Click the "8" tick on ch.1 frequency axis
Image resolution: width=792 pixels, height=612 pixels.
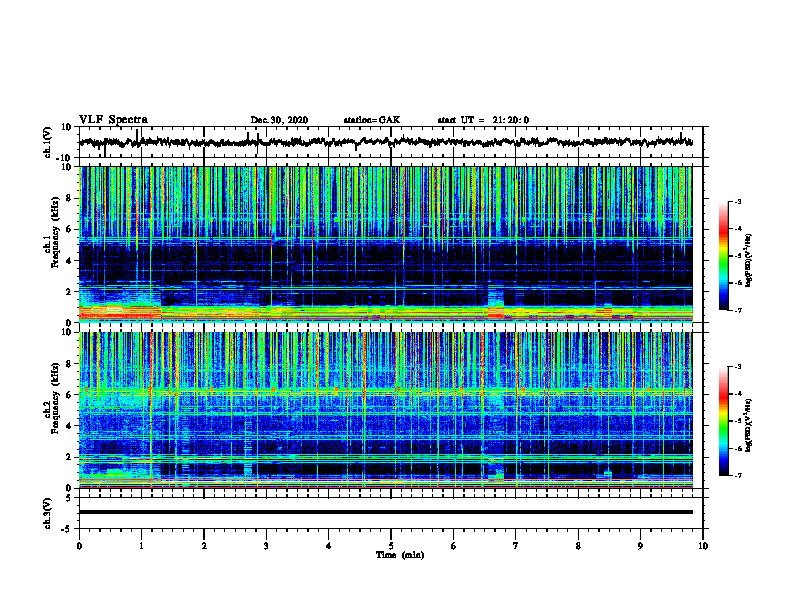pos(69,198)
